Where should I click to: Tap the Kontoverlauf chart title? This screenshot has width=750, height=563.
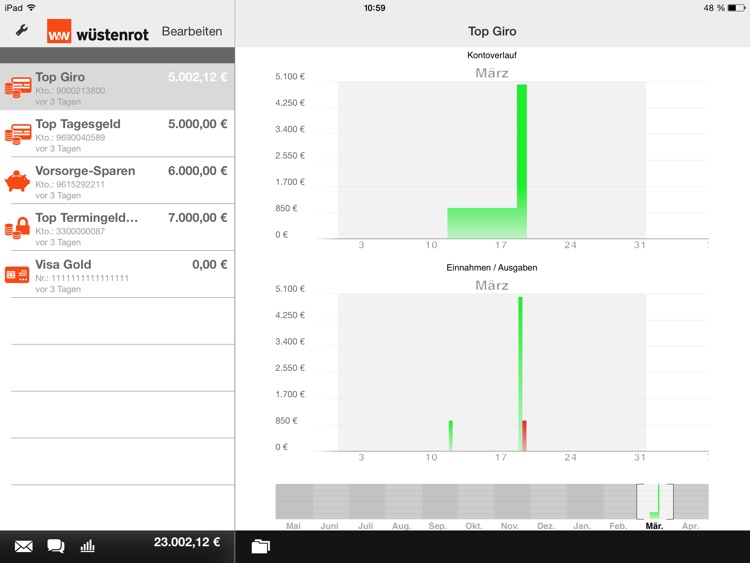click(x=492, y=55)
